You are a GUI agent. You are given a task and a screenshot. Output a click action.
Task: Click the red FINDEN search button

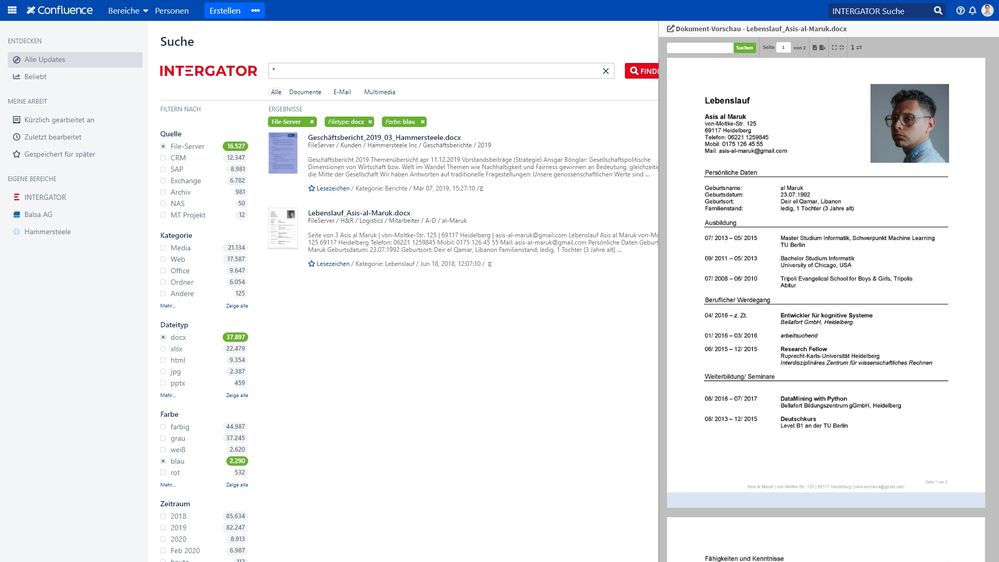tap(642, 71)
